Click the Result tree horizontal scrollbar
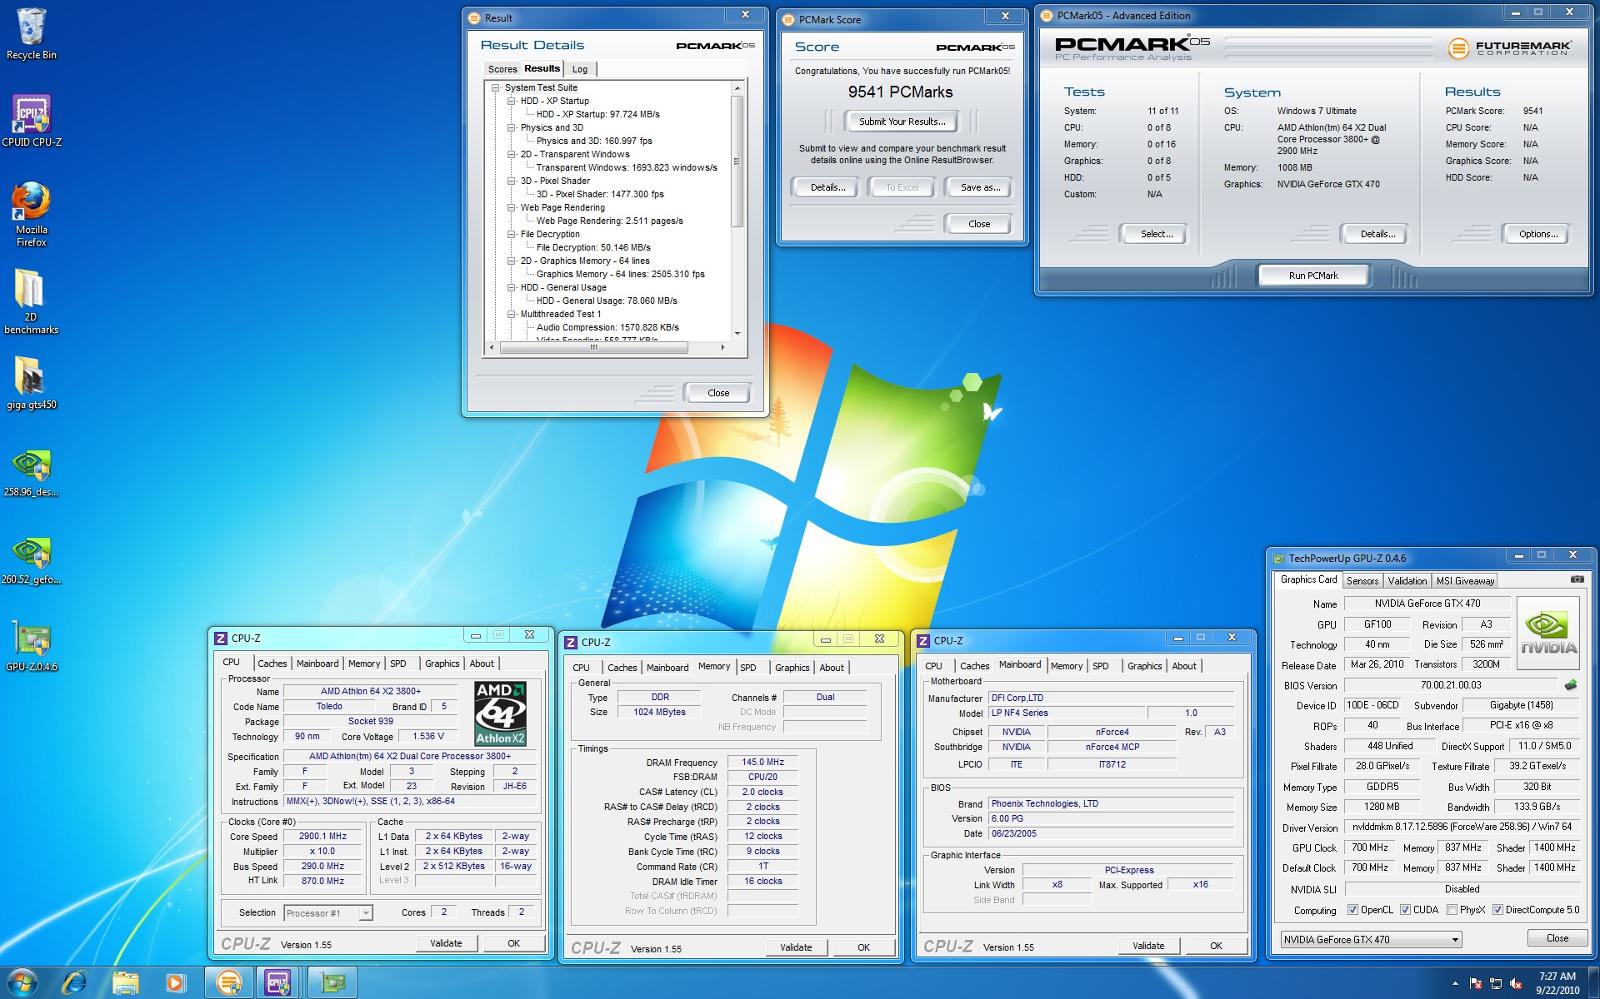Image resolution: width=1600 pixels, height=999 pixels. 608,348
